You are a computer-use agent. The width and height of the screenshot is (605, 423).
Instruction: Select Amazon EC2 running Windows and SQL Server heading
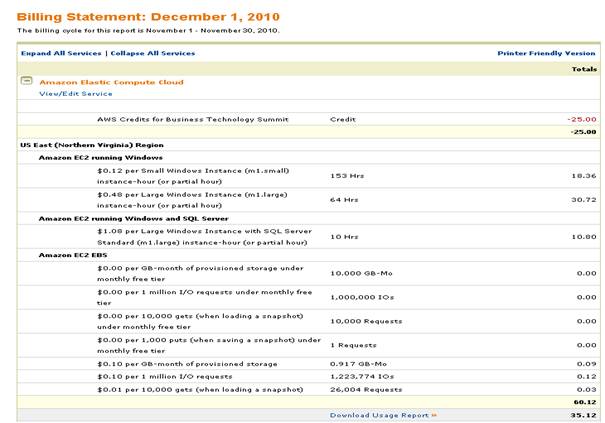pyautogui.click(x=134, y=218)
